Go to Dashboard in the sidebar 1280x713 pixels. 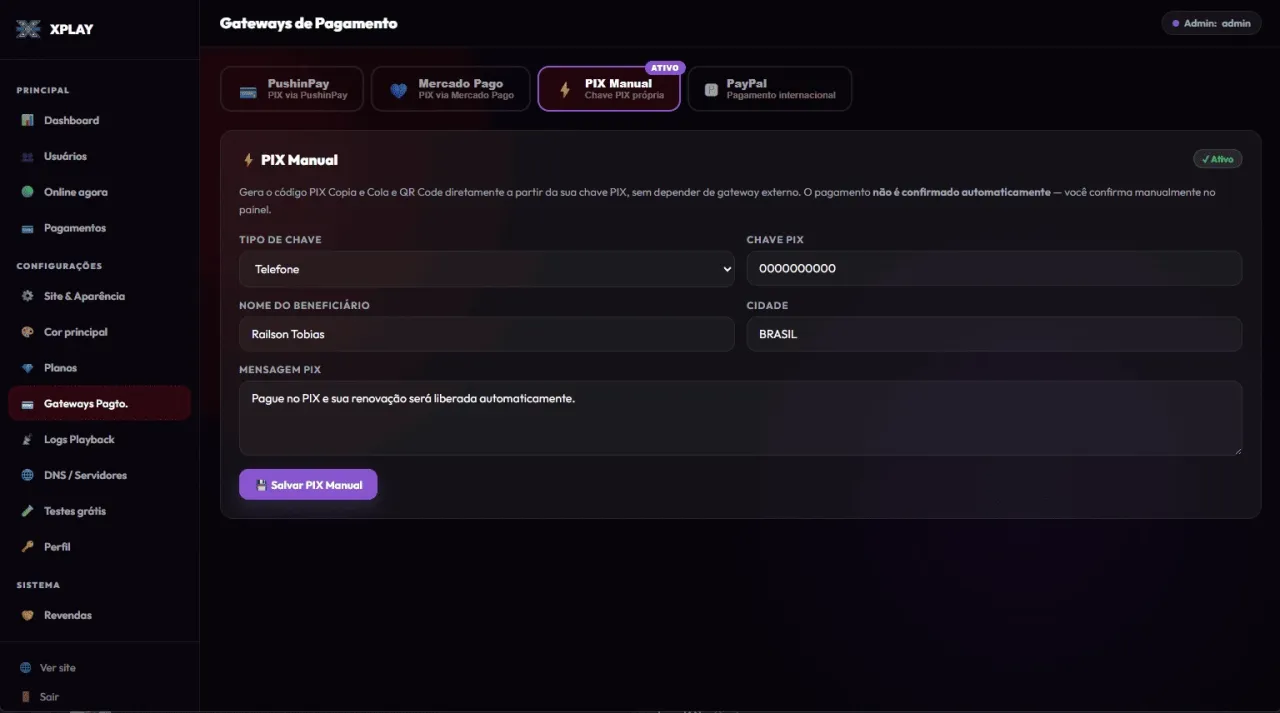pos(99,120)
